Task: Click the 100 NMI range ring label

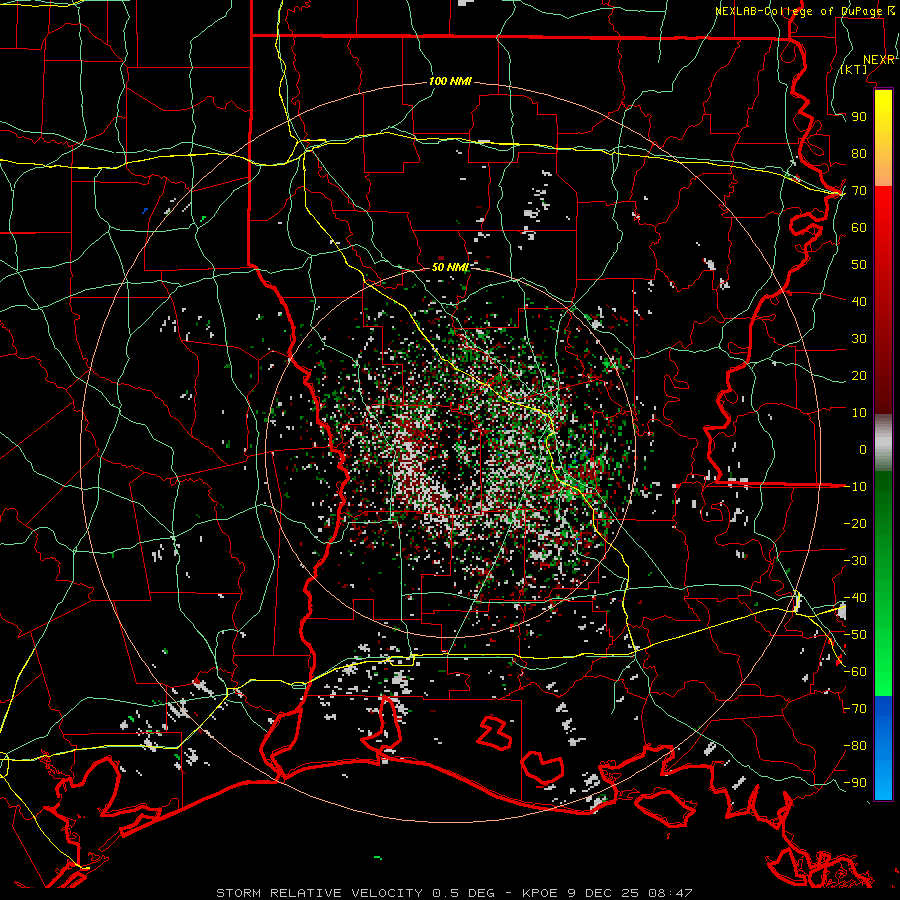Action: pos(450,82)
